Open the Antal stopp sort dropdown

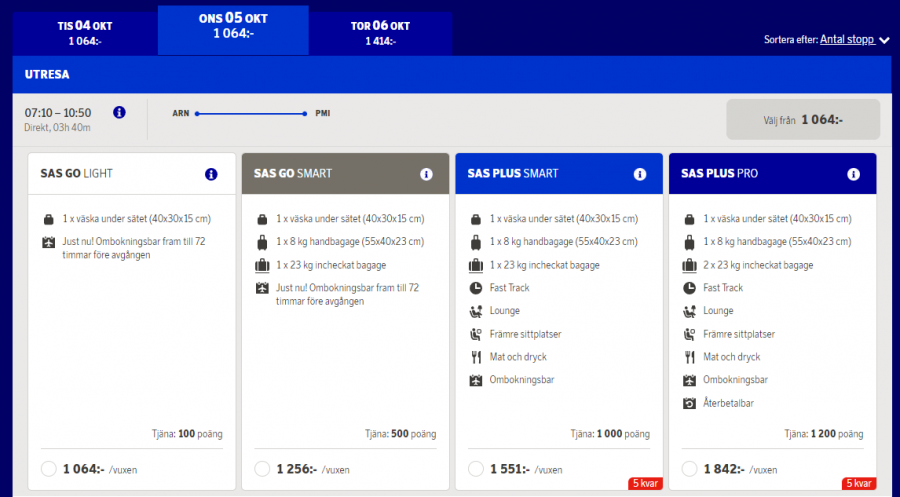tap(847, 40)
